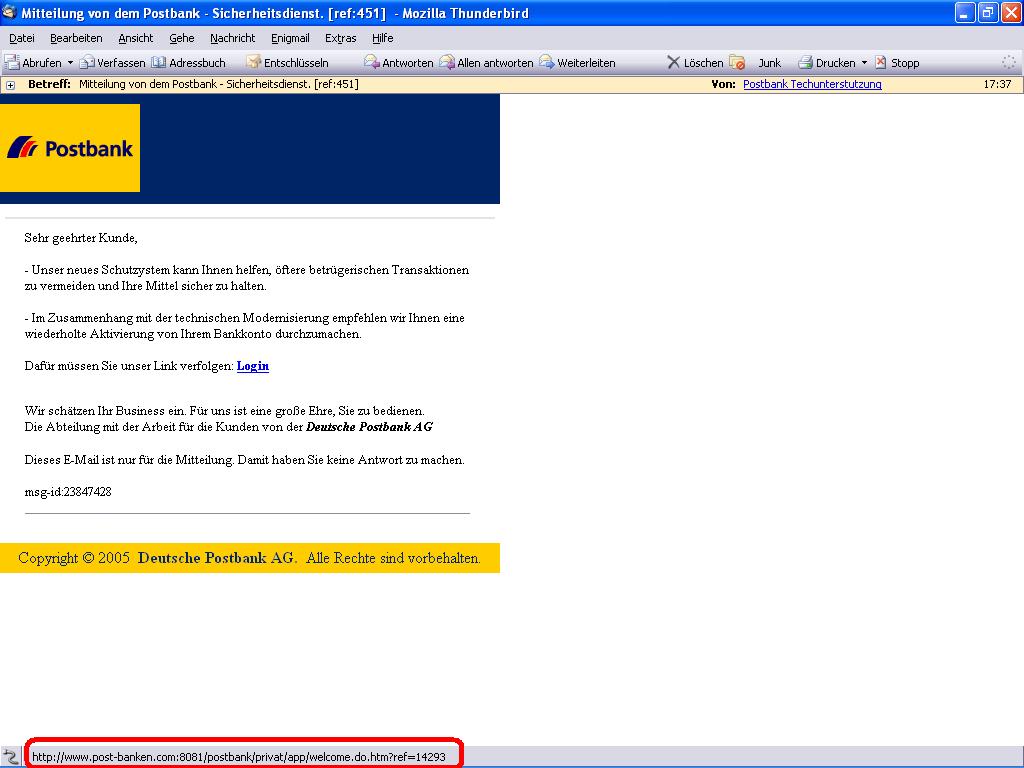Click the Antworten reply button
This screenshot has height=768, width=1024.
(398, 63)
